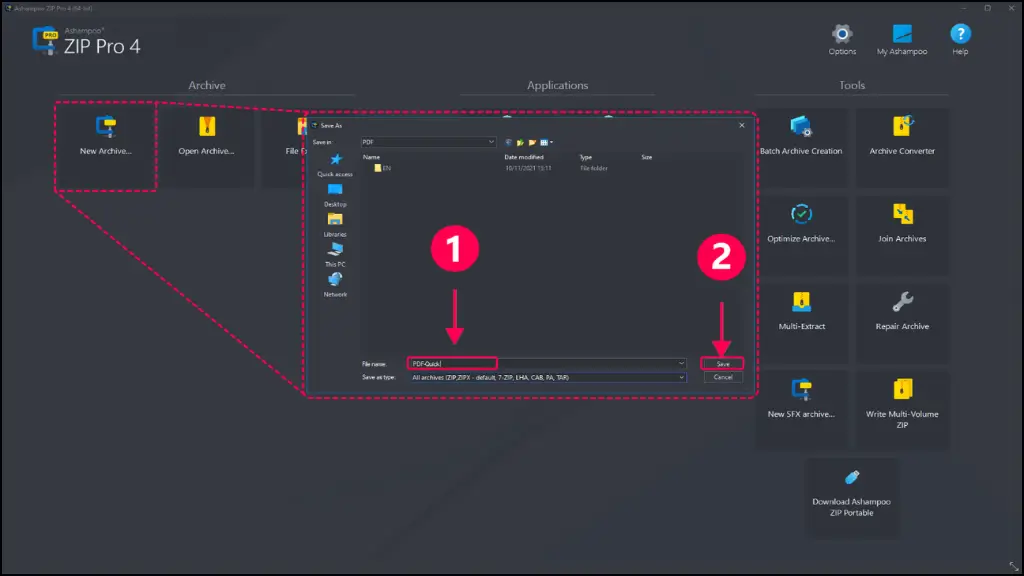Expand the Save in folder dropdown

[491, 142]
